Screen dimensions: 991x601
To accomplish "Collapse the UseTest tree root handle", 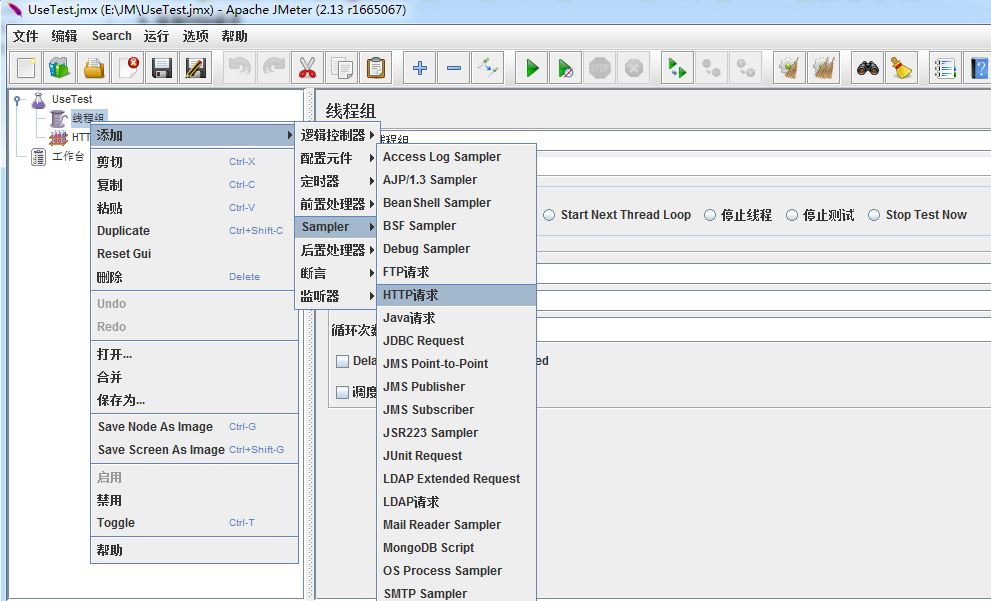I will 20,100.
